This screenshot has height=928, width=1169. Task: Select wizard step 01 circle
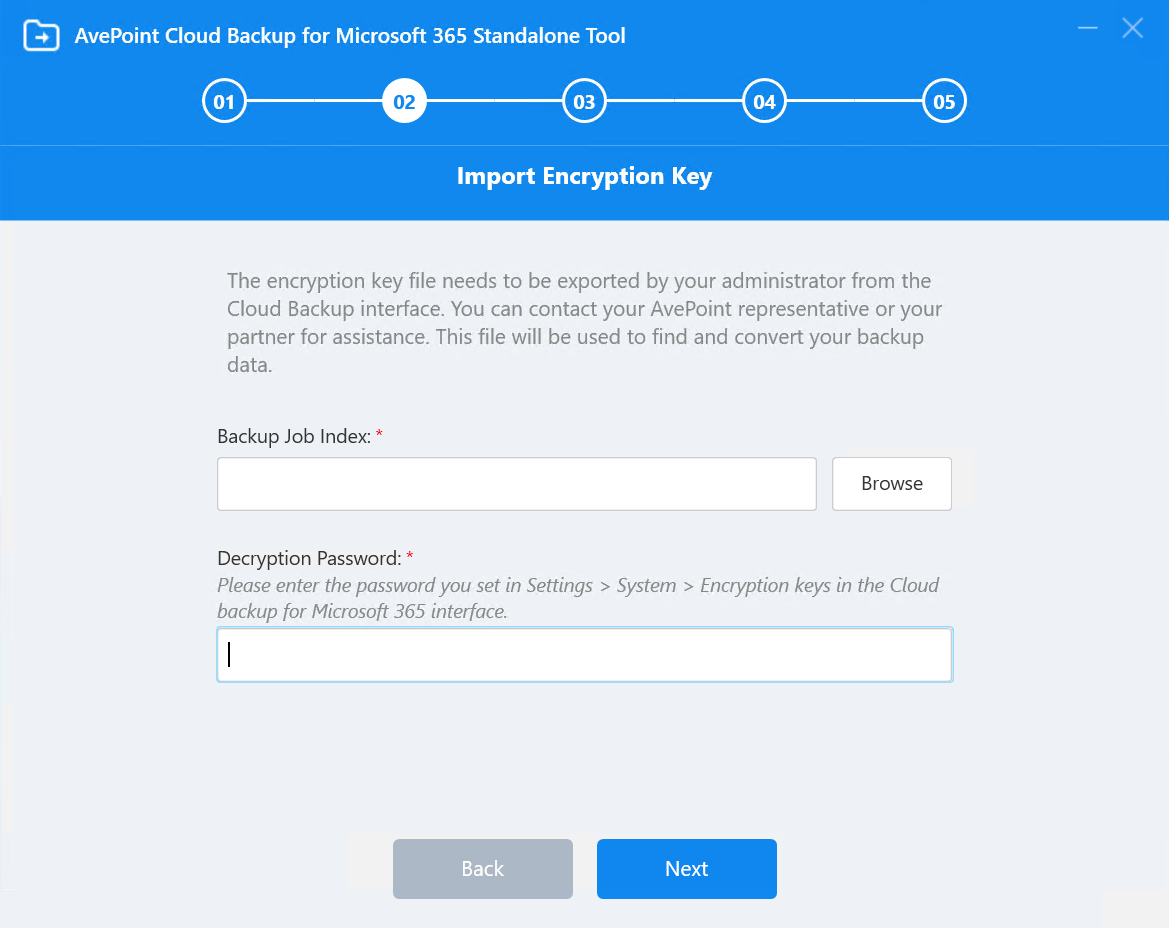coord(224,100)
